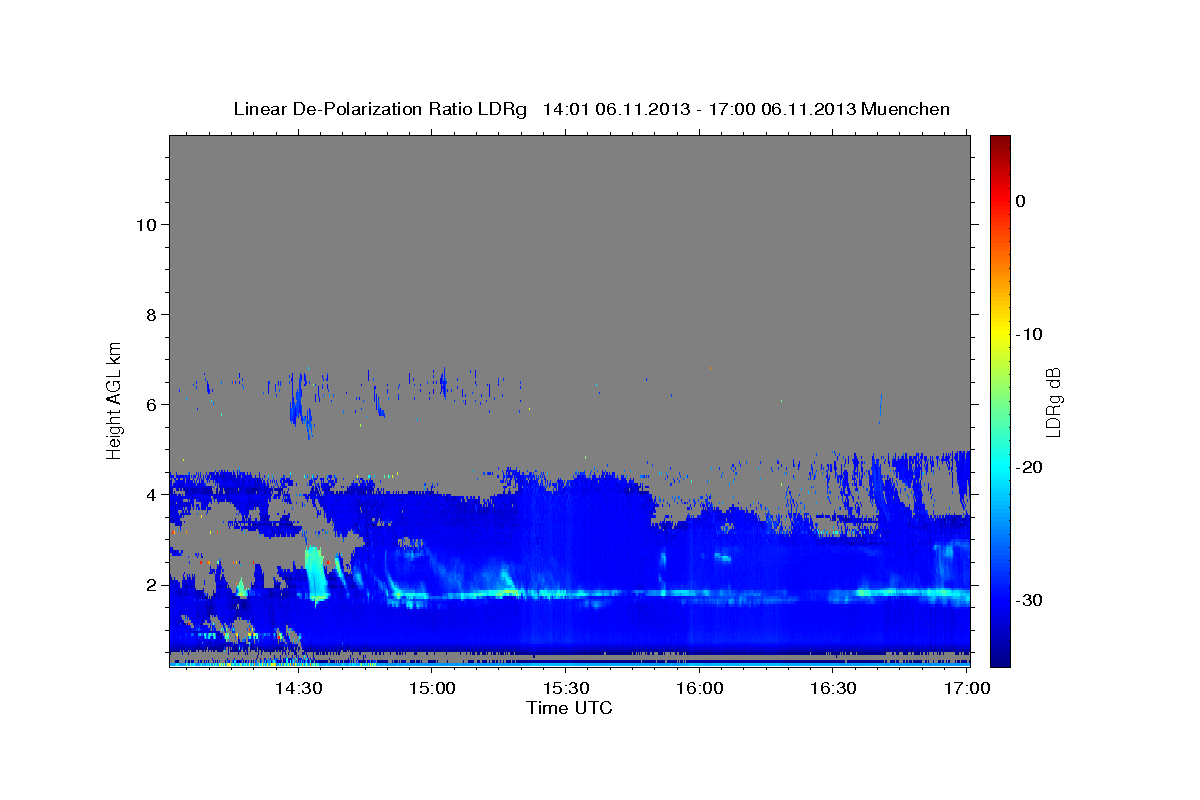Click the high cloud streak near 6 km at 14:30

[x=298, y=400]
